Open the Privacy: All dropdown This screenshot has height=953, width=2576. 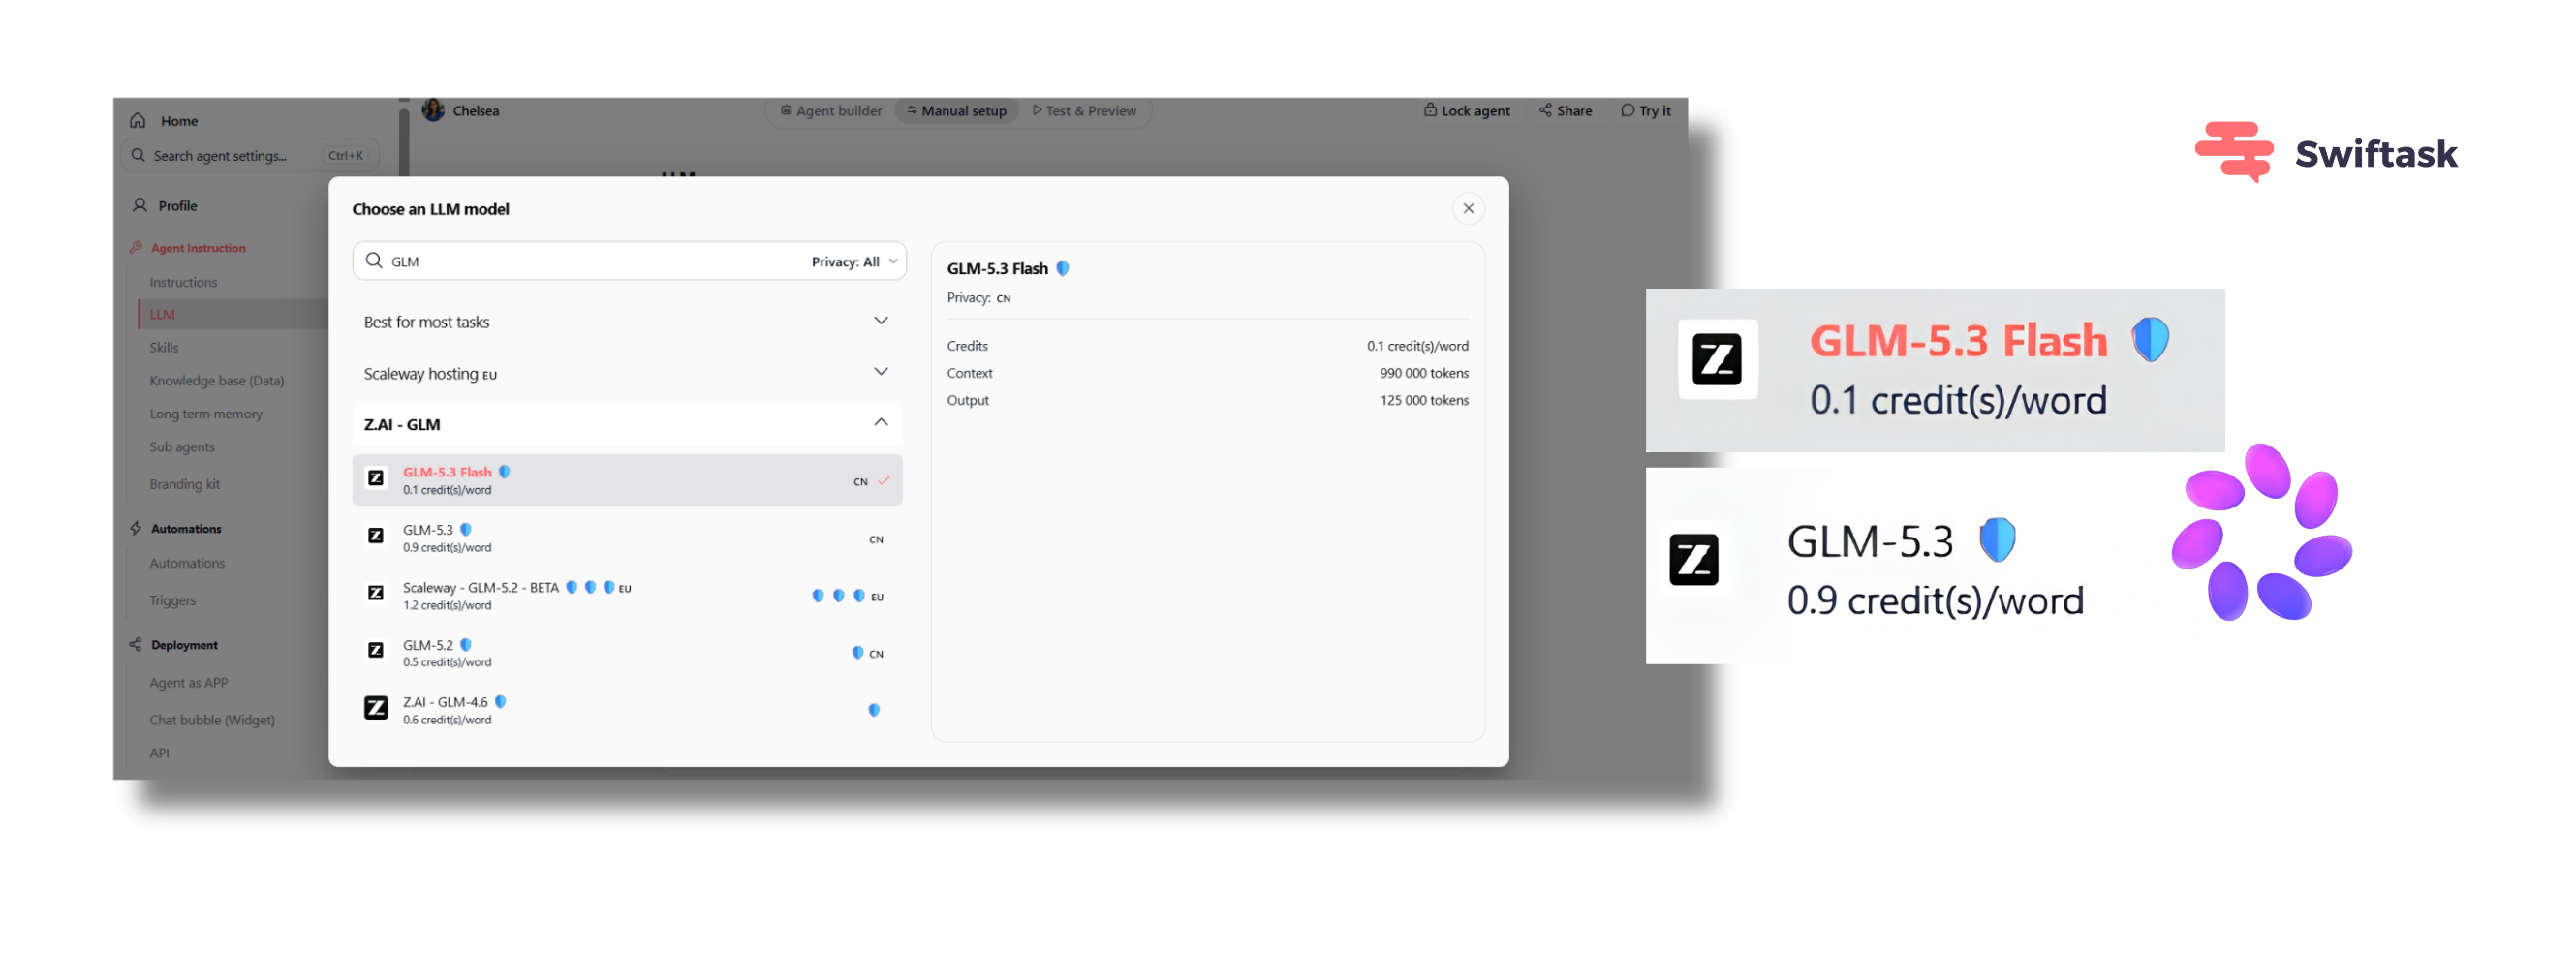853,261
